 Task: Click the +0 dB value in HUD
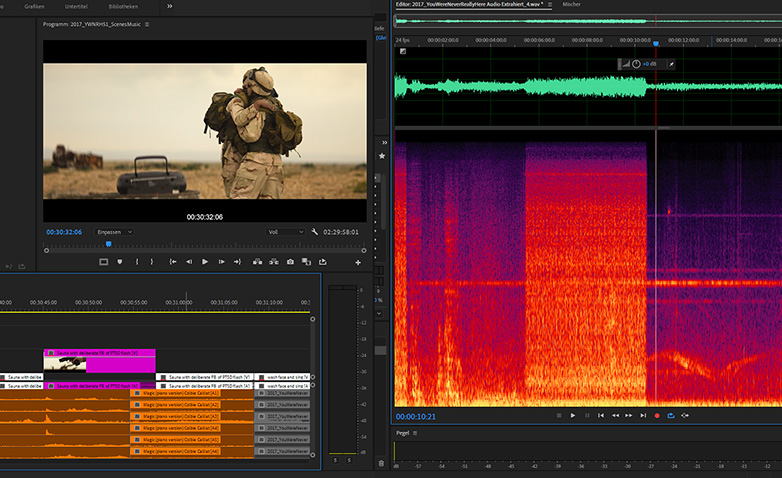click(x=649, y=64)
